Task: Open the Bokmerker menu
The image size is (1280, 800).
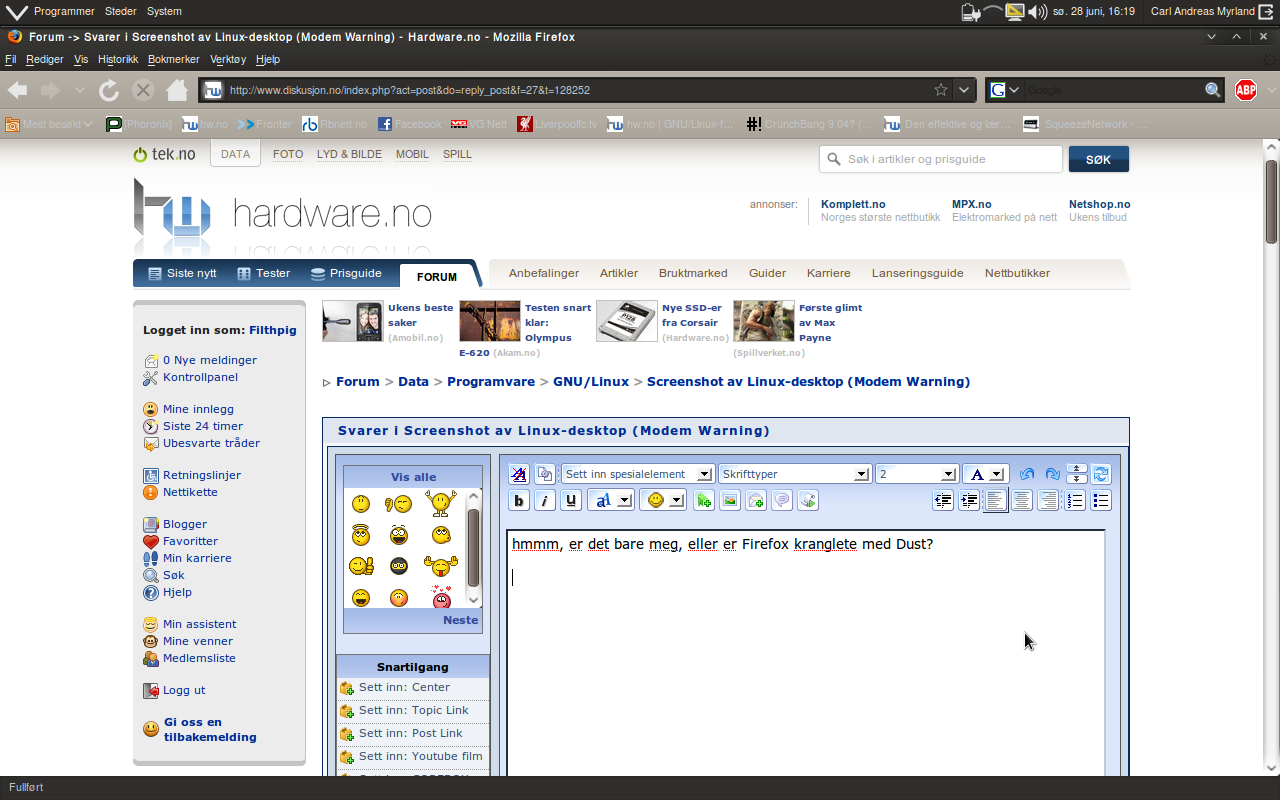Action: [173, 59]
